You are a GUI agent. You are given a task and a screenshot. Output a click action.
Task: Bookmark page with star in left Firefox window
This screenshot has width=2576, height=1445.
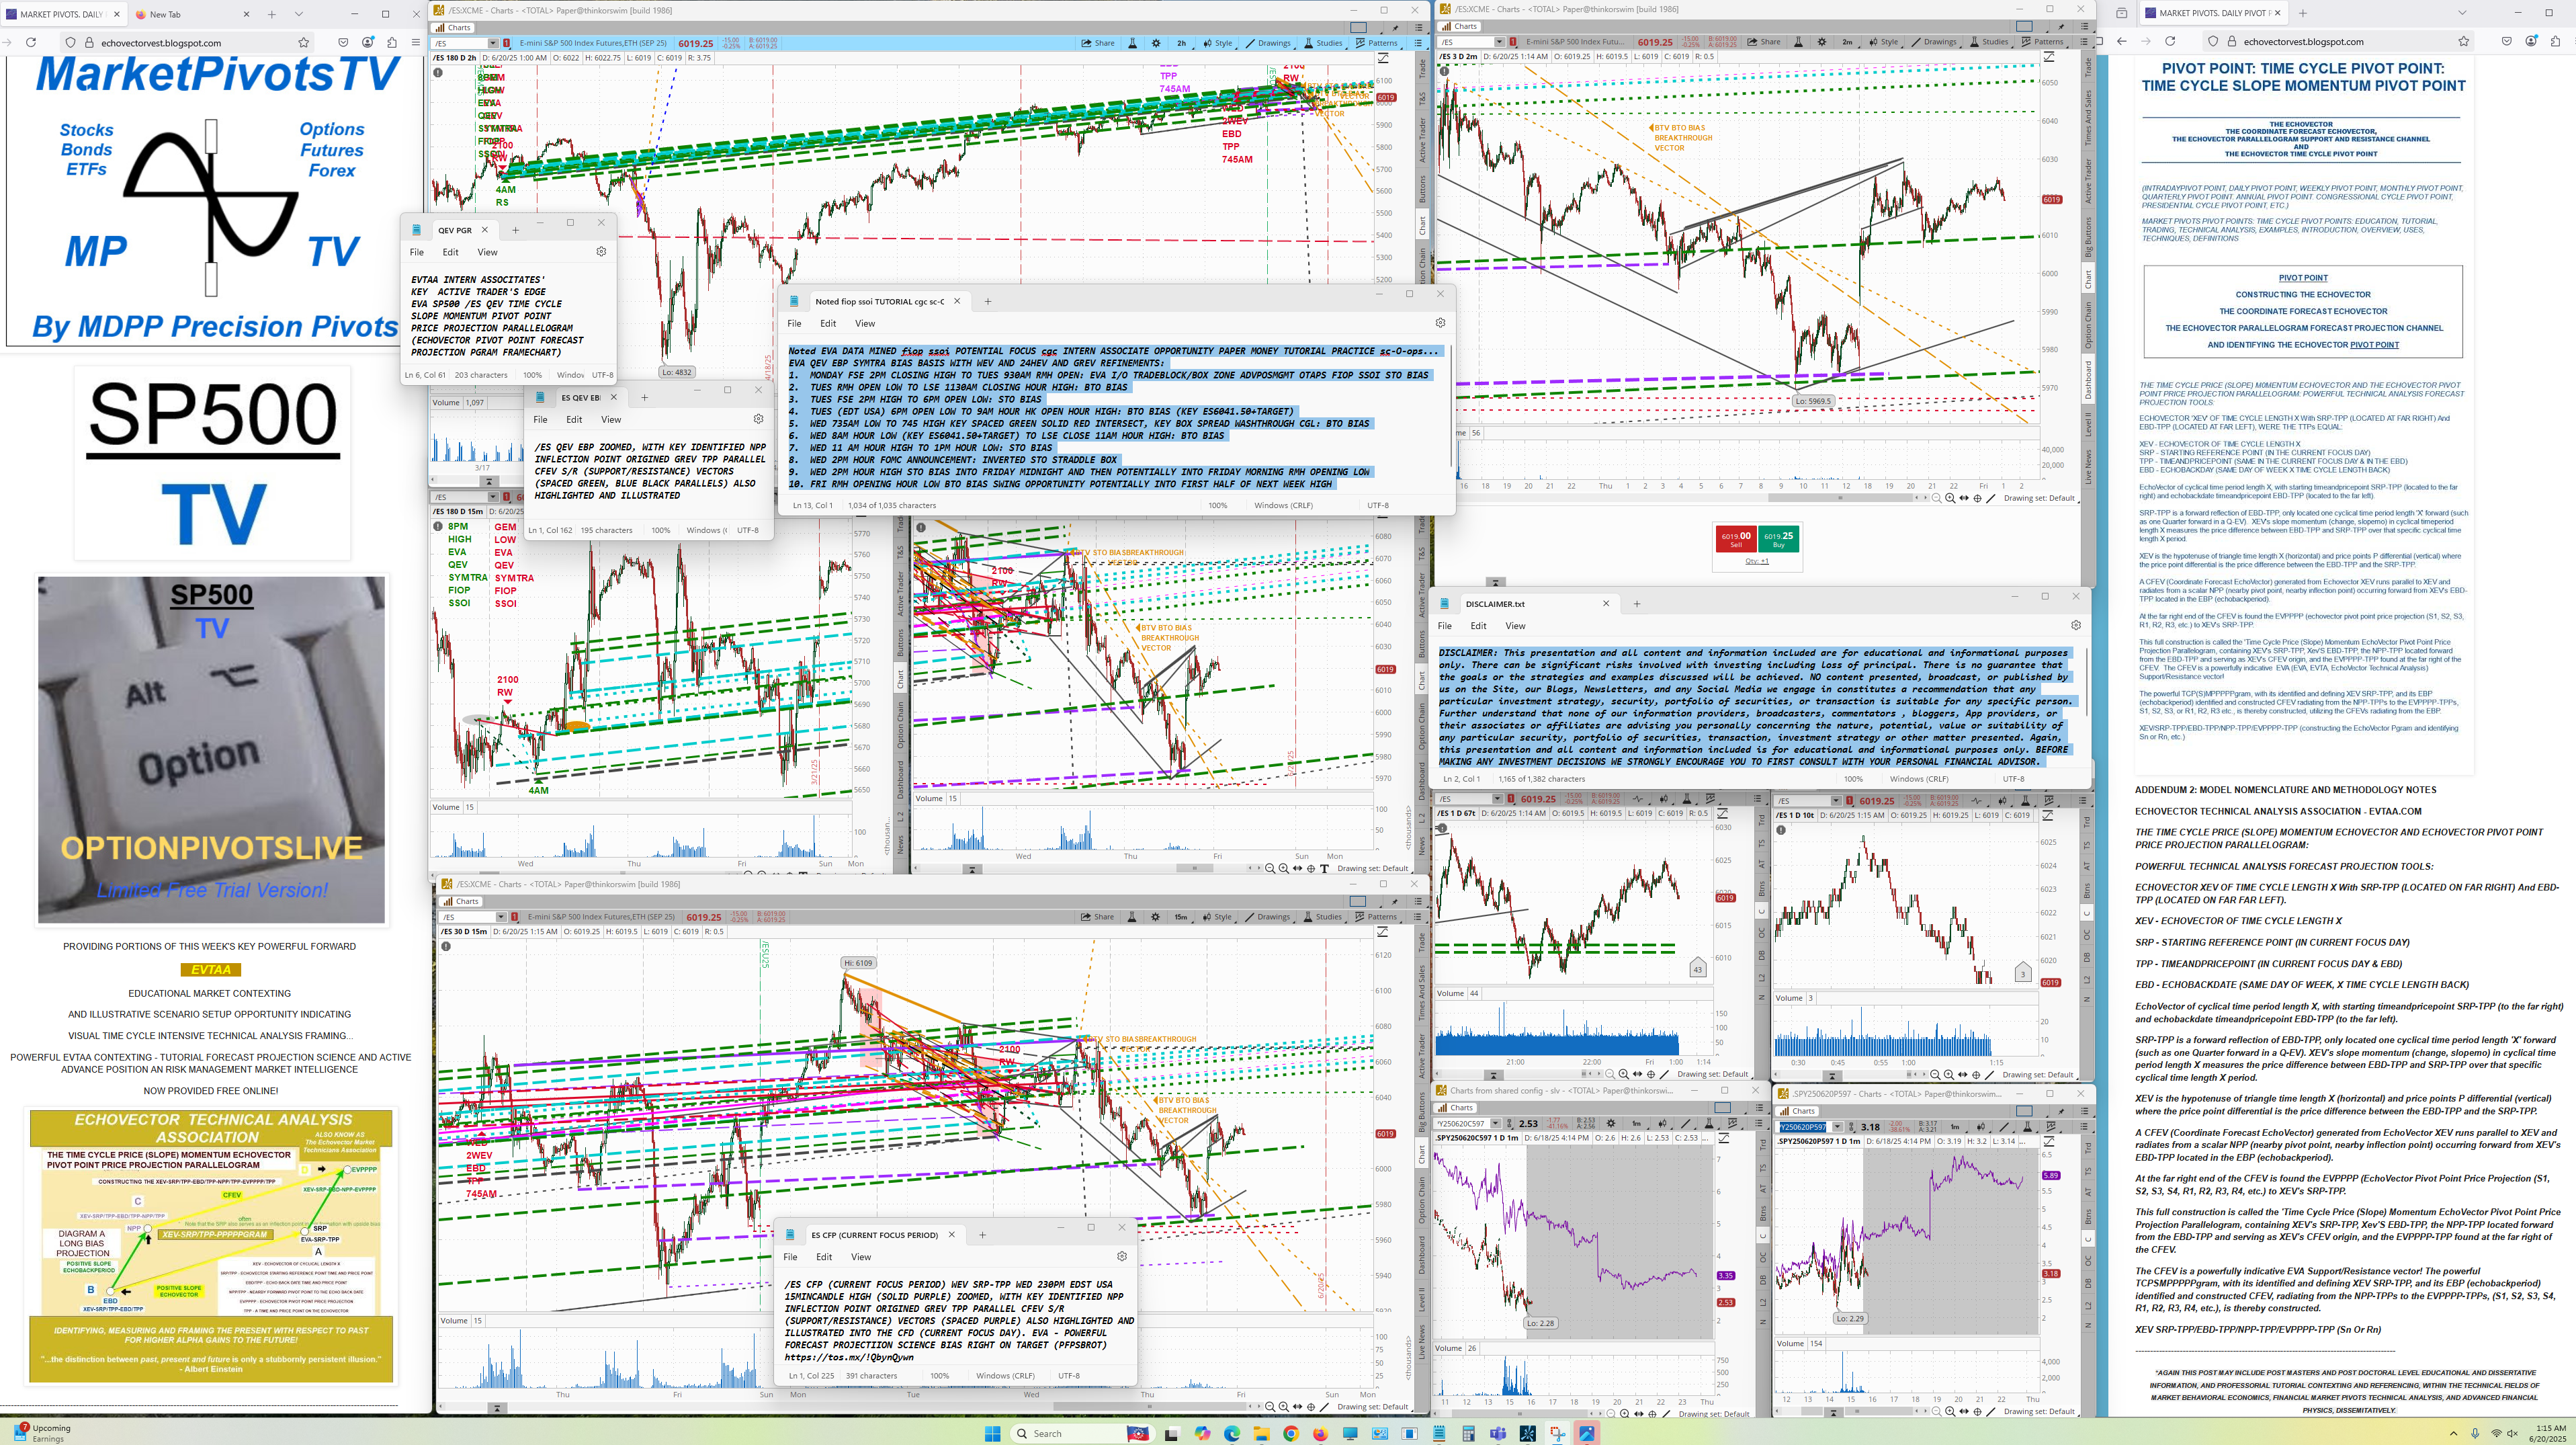[x=303, y=42]
